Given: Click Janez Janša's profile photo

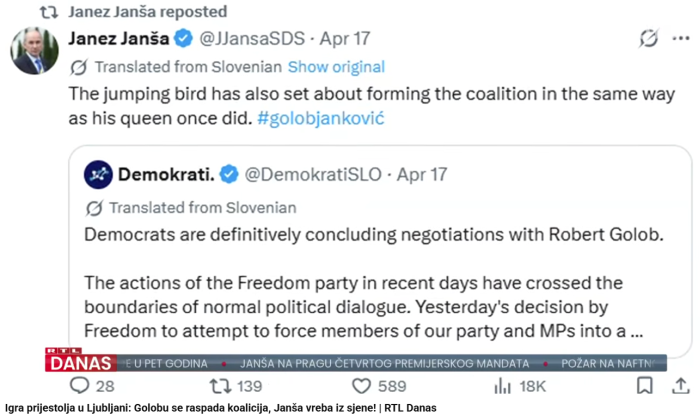Looking at the screenshot, I should 34,50.
